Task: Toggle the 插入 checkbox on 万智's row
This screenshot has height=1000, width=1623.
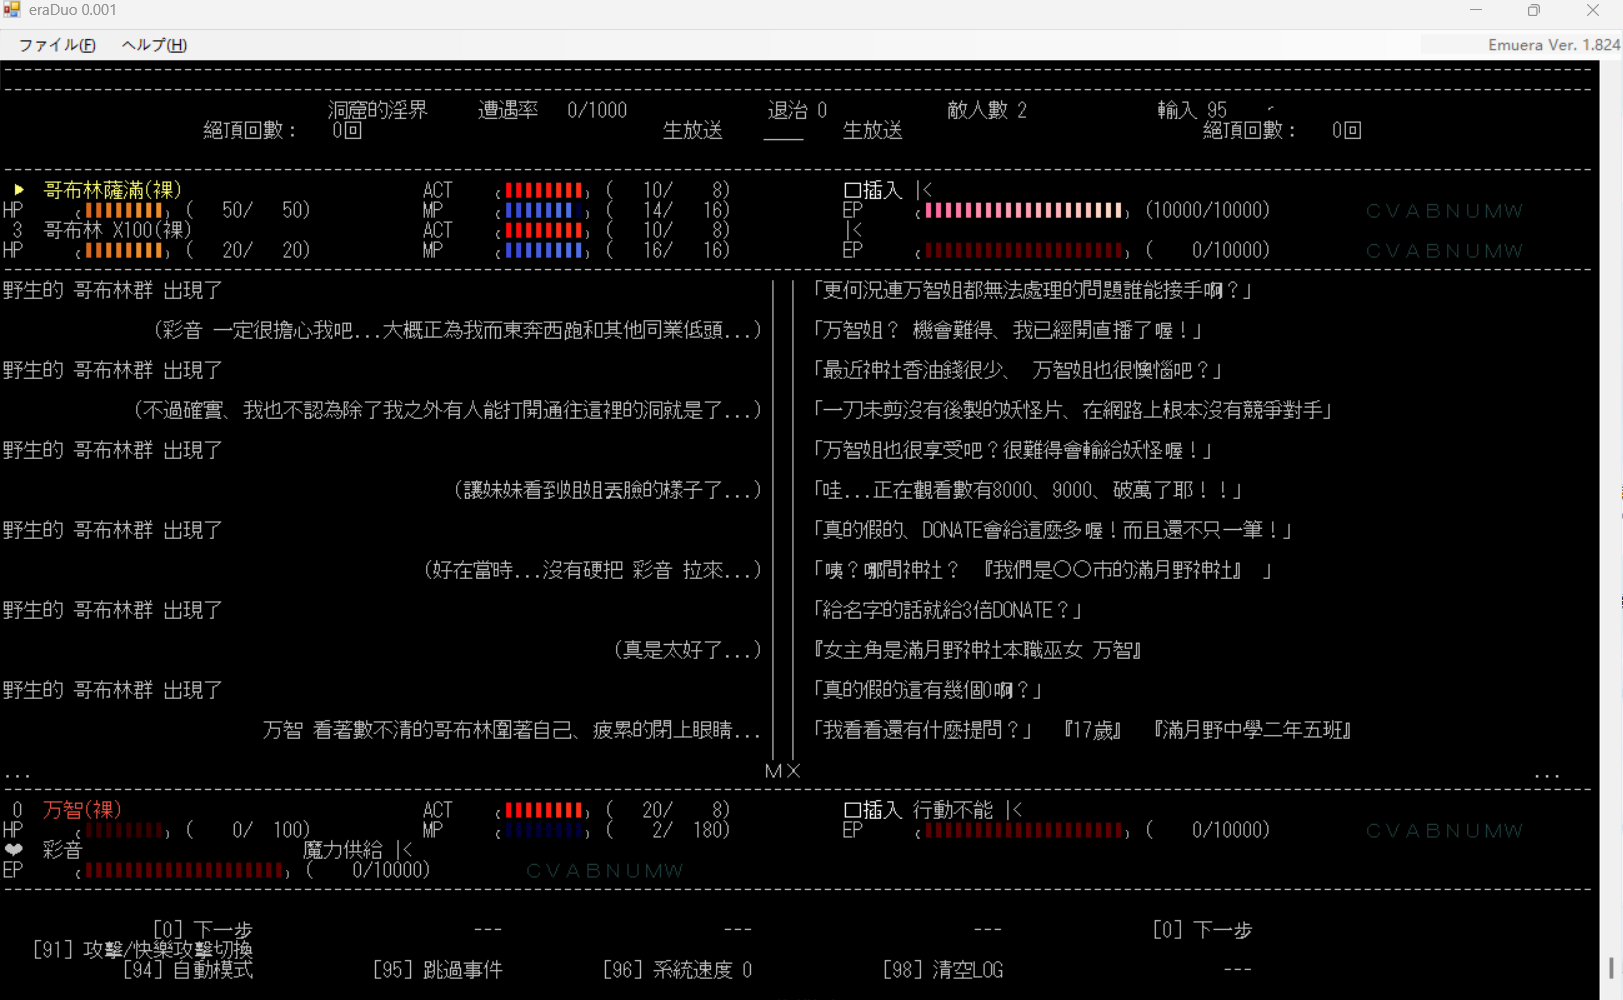Action: 852,810
